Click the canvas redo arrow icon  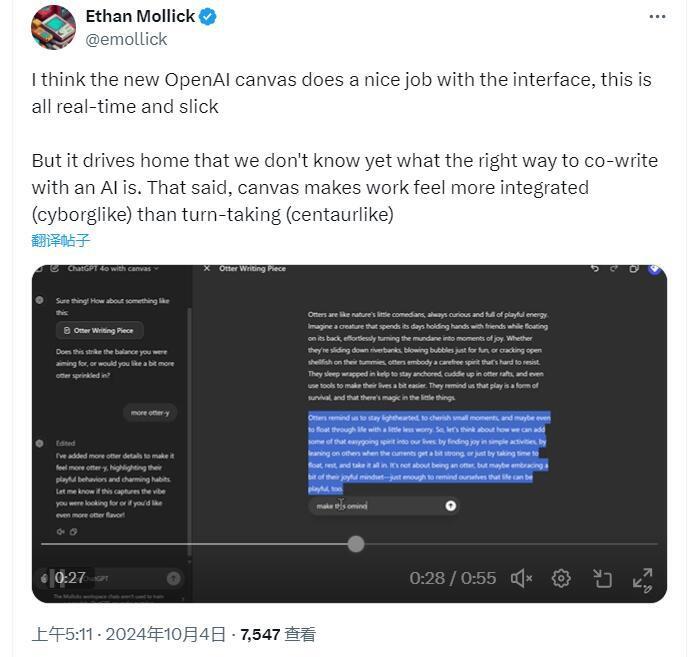(614, 268)
